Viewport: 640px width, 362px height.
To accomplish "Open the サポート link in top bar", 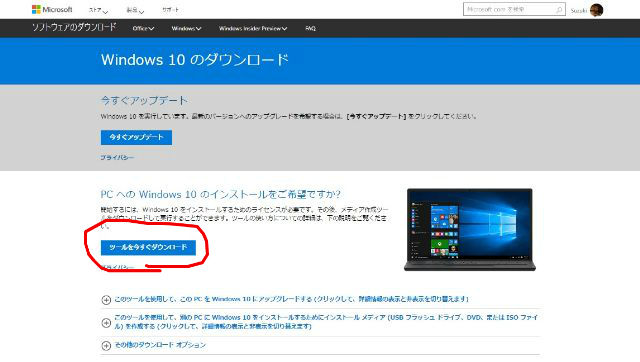I will point(170,10).
